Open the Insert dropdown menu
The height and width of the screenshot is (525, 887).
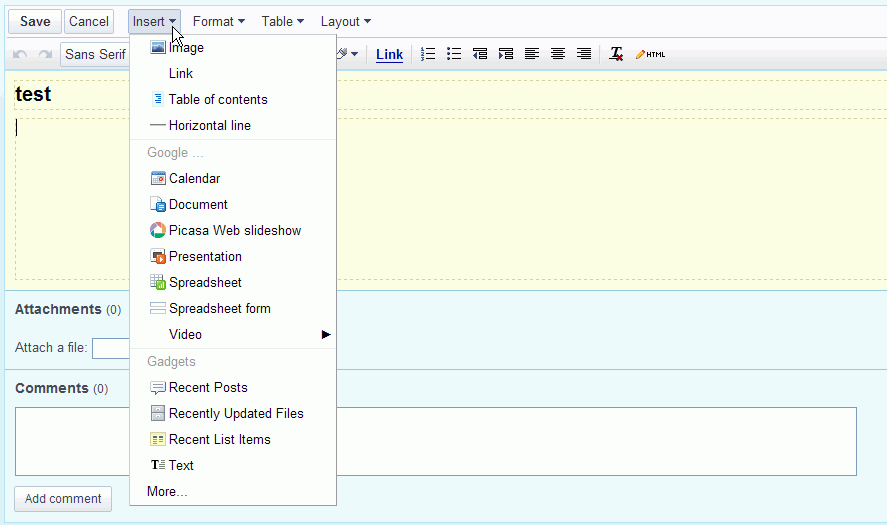point(154,21)
